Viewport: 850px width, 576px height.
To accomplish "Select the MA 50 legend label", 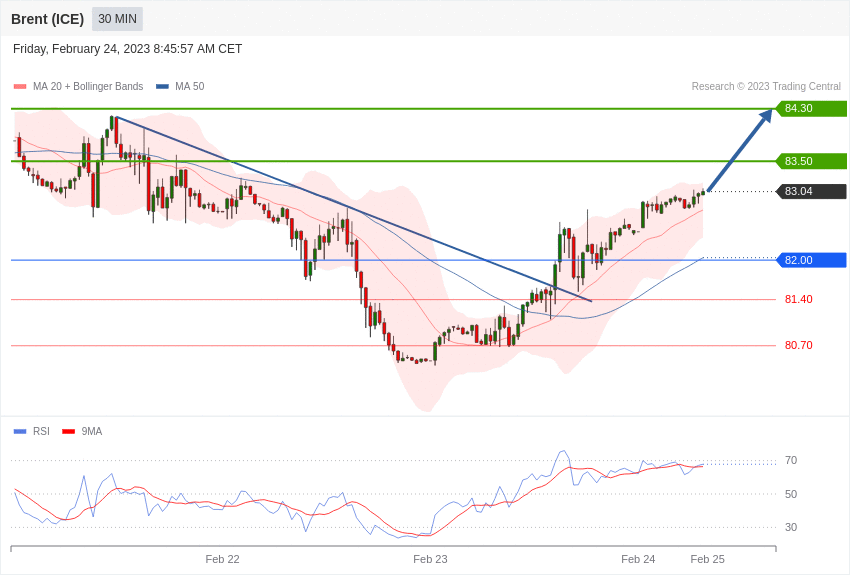I will pos(190,87).
